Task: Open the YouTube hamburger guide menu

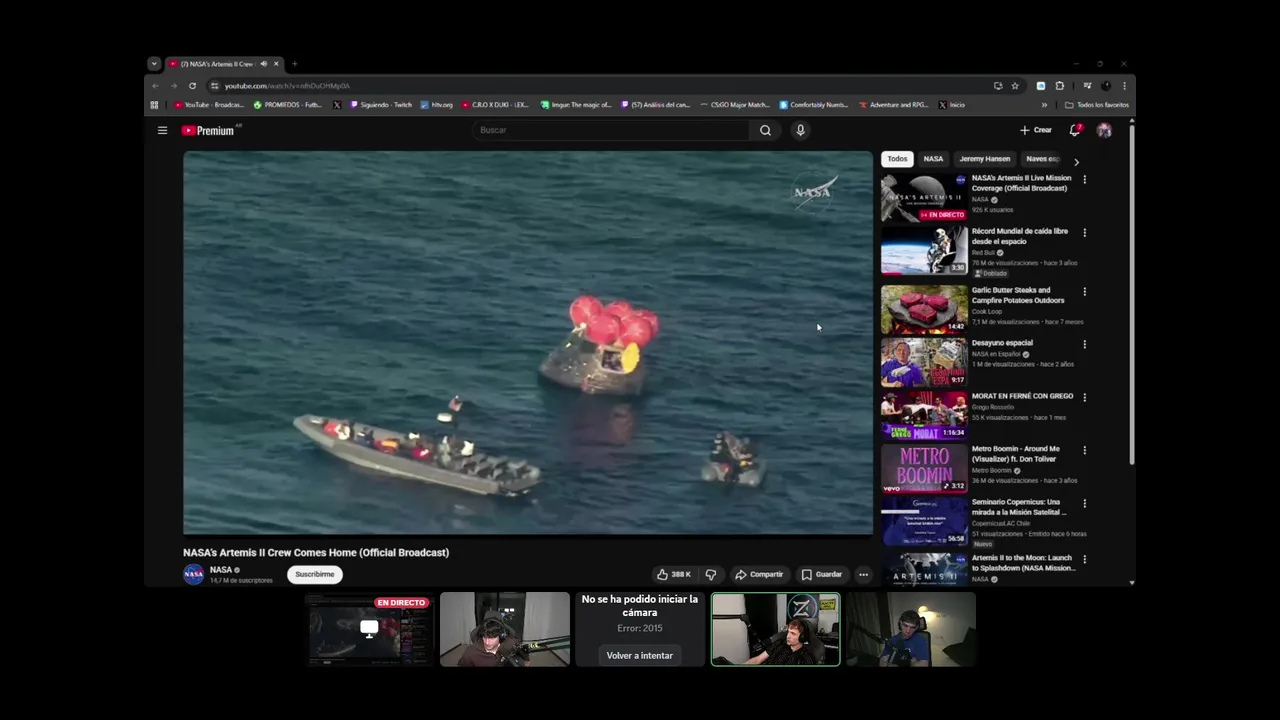Action: tap(162, 130)
